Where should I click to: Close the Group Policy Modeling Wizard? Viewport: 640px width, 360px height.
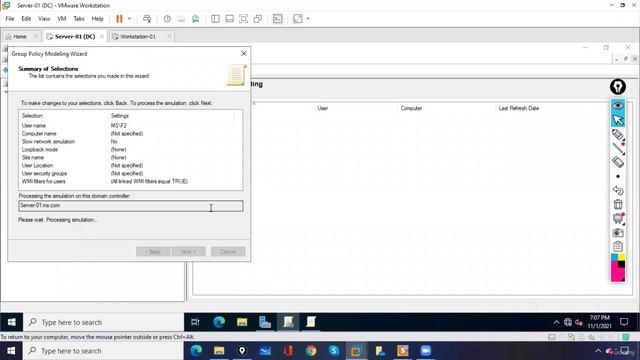pos(244,53)
